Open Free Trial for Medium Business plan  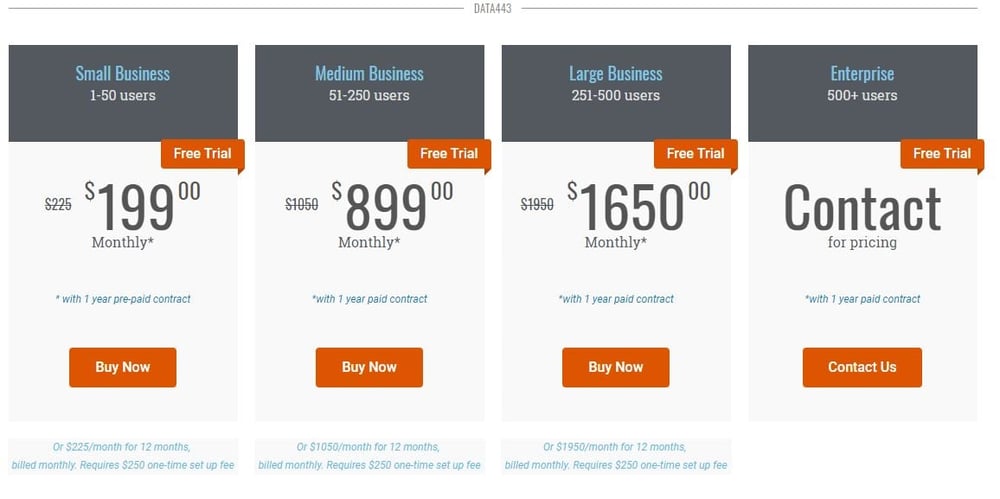pos(449,154)
